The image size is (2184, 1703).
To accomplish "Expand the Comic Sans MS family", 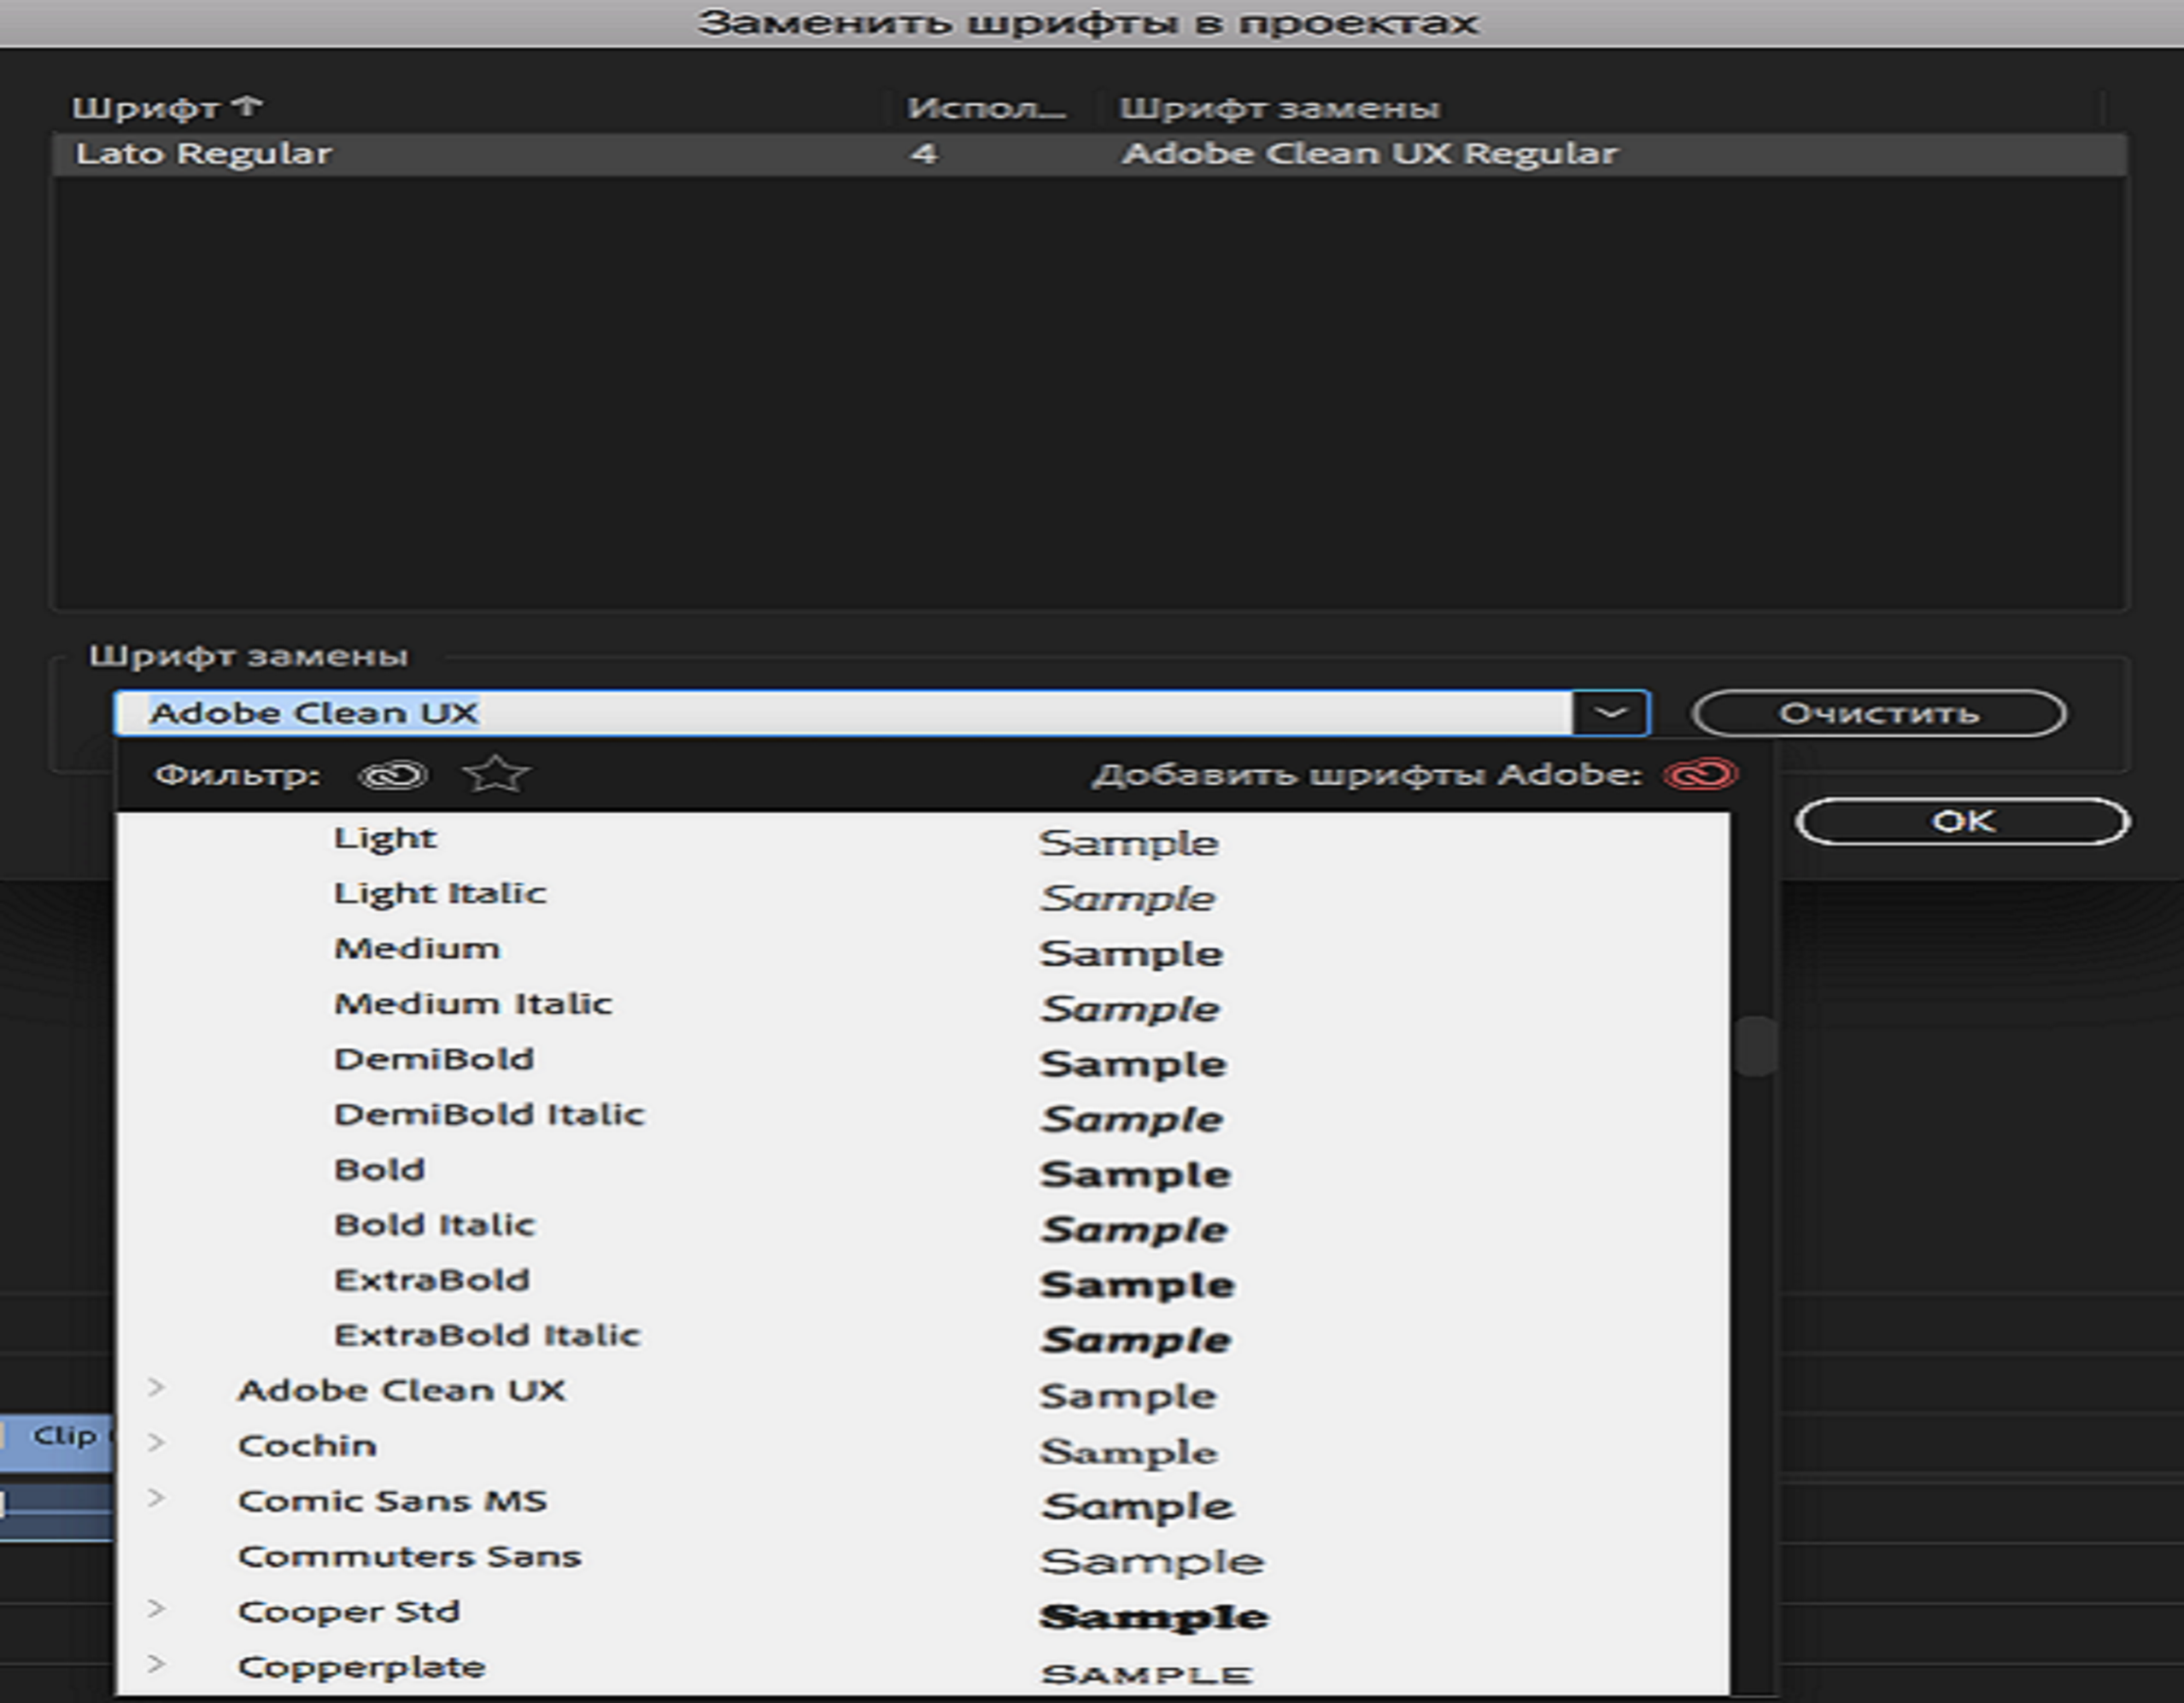I will pos(156,1498).
